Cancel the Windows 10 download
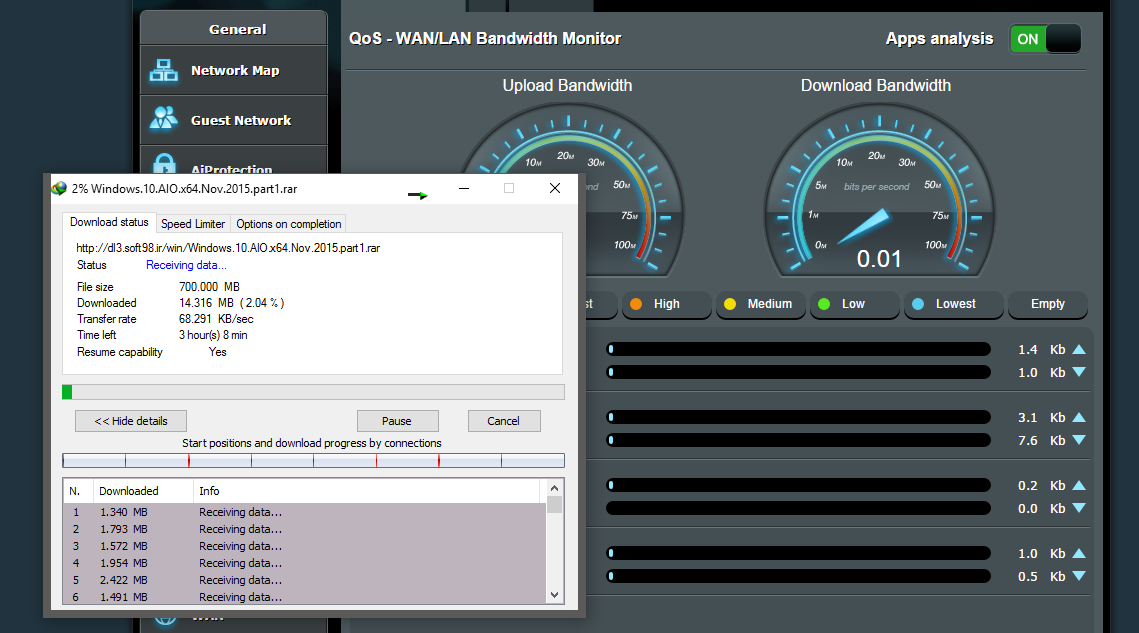This screenshot has width=1139, height=633. [x=503, y=421]
